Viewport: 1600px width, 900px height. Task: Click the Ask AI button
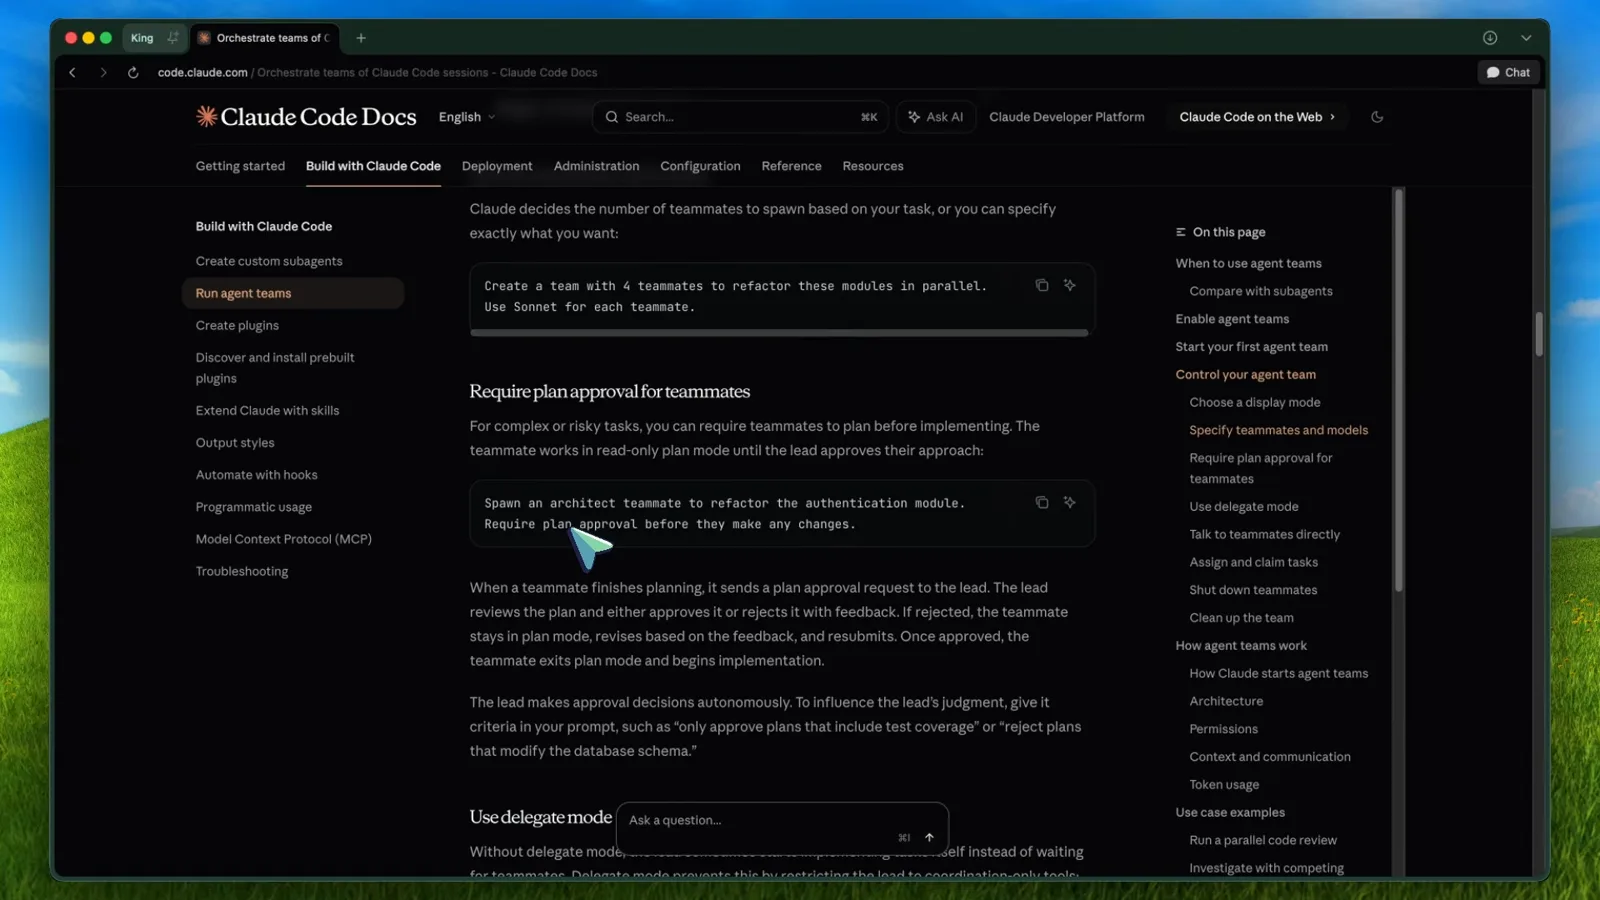935,117
